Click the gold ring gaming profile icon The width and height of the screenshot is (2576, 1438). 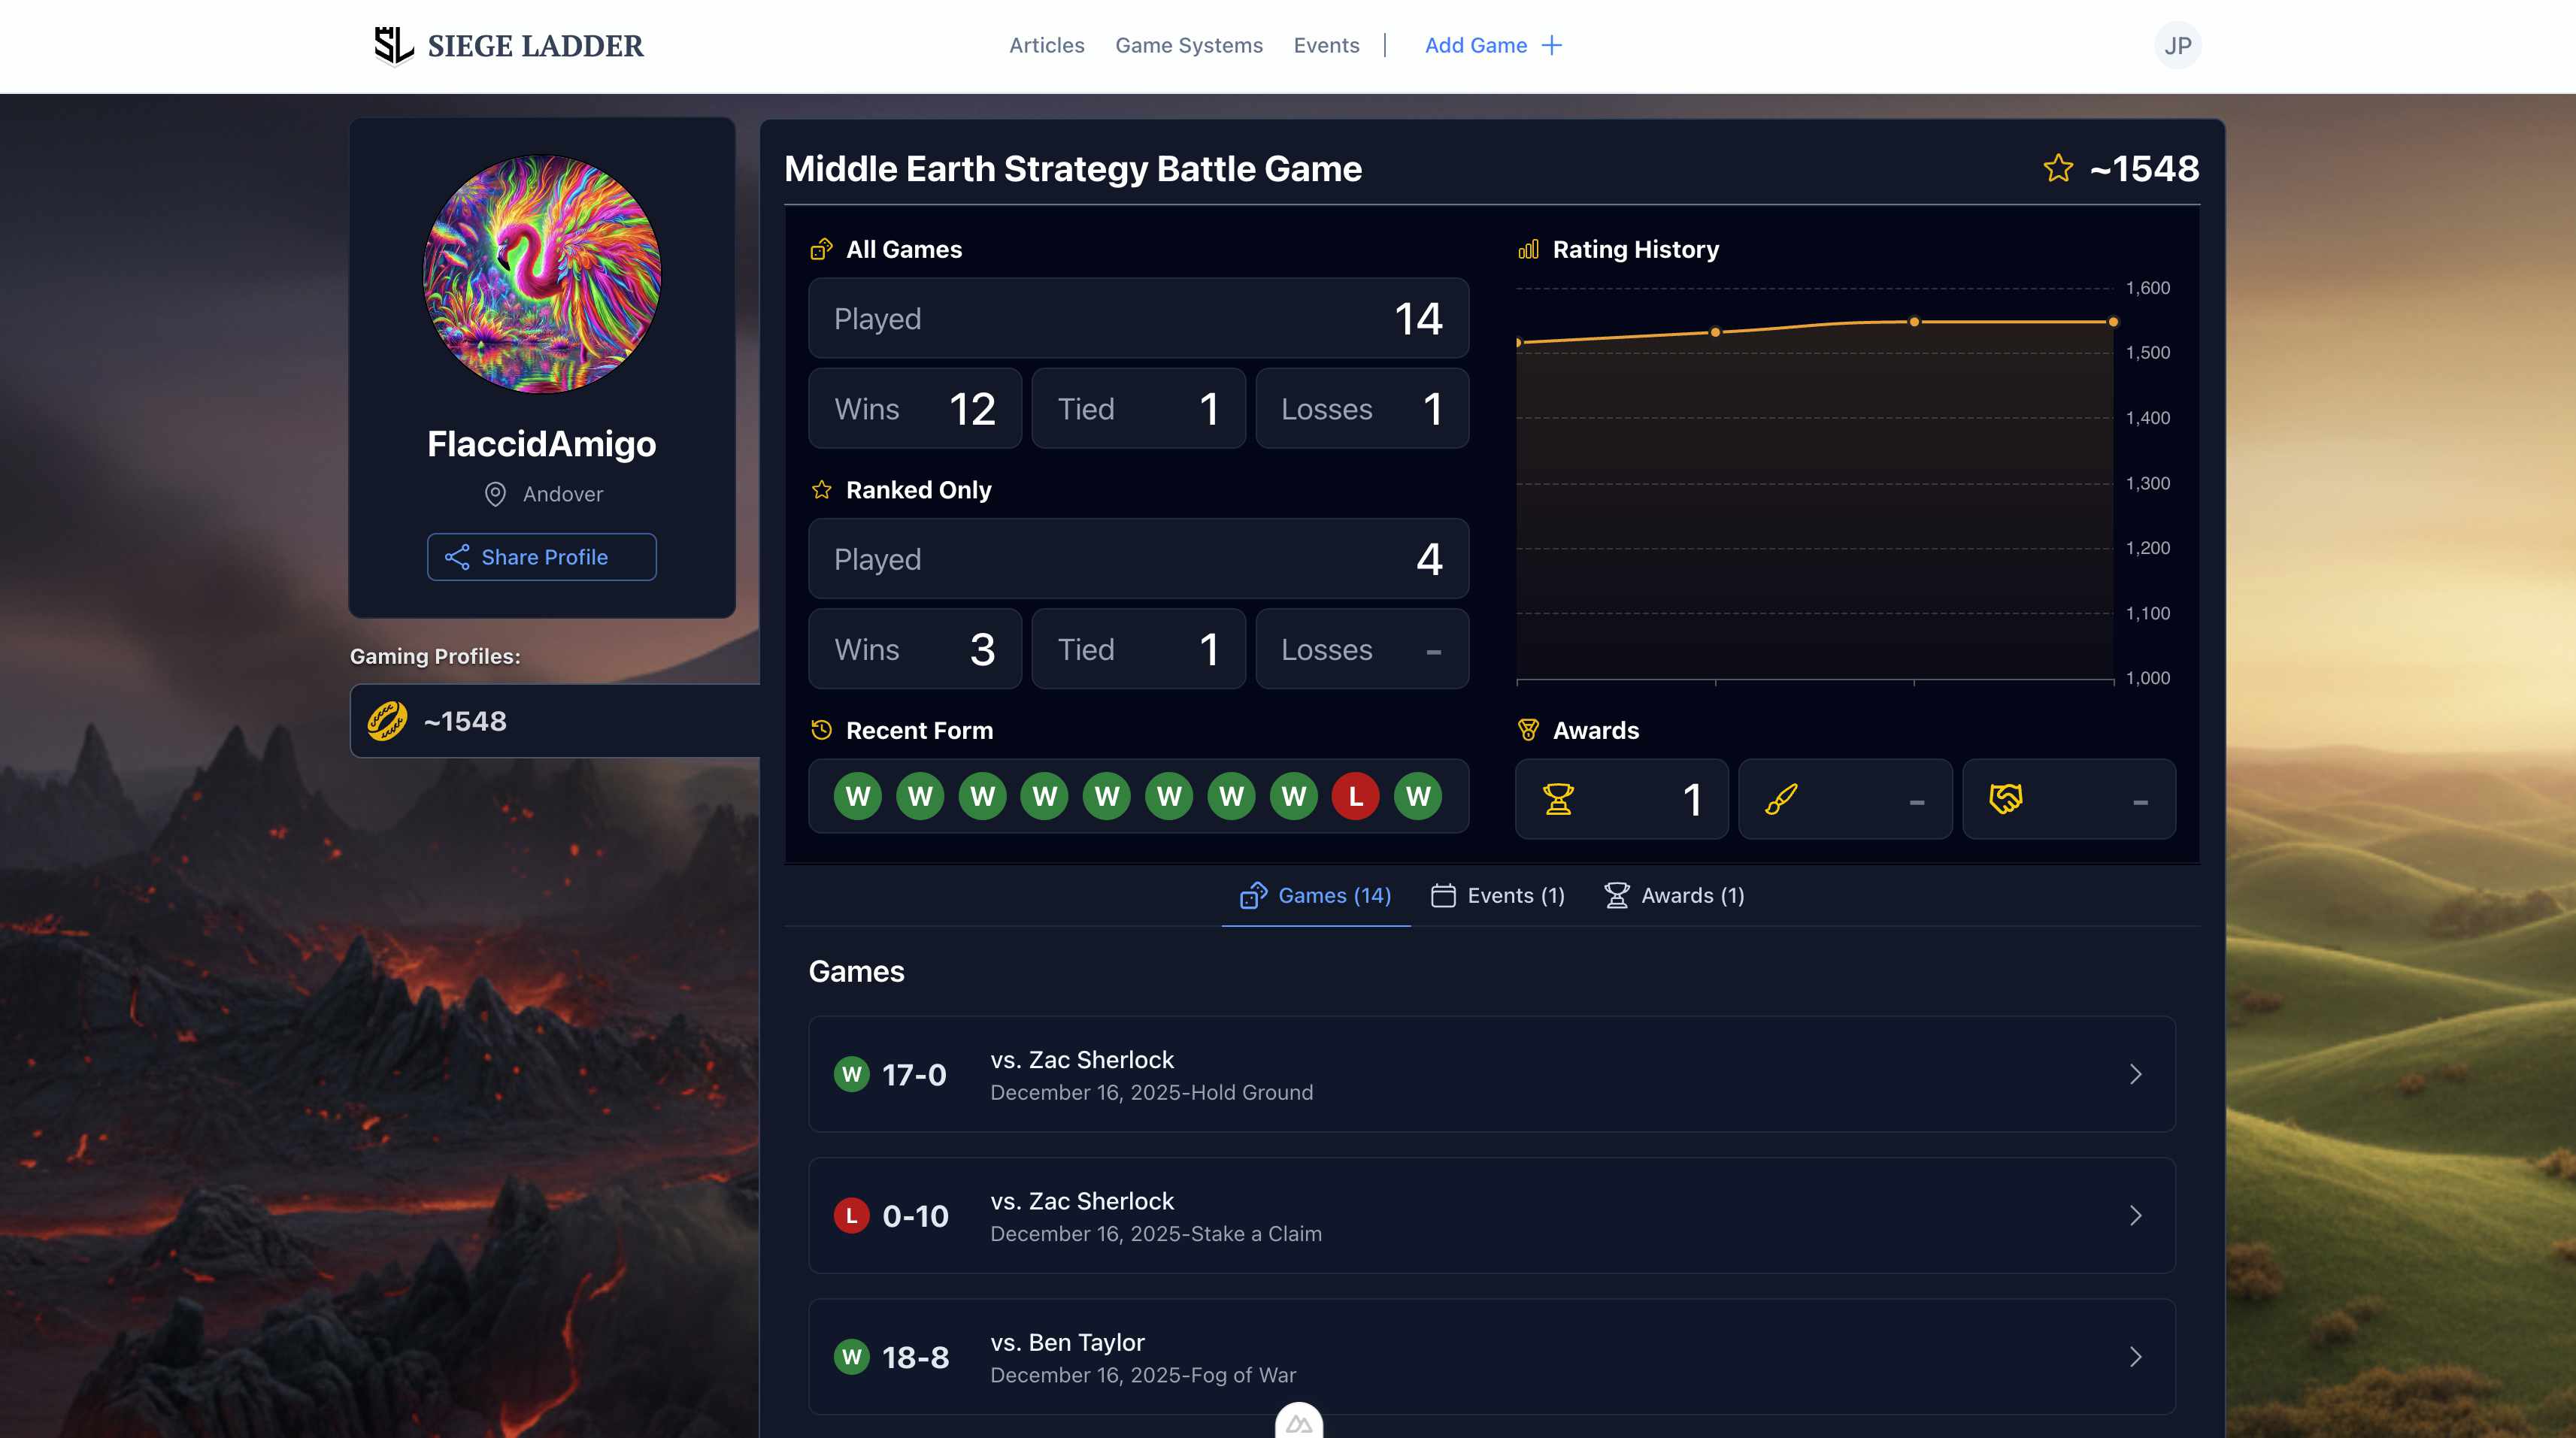click(x=387, y=721)
